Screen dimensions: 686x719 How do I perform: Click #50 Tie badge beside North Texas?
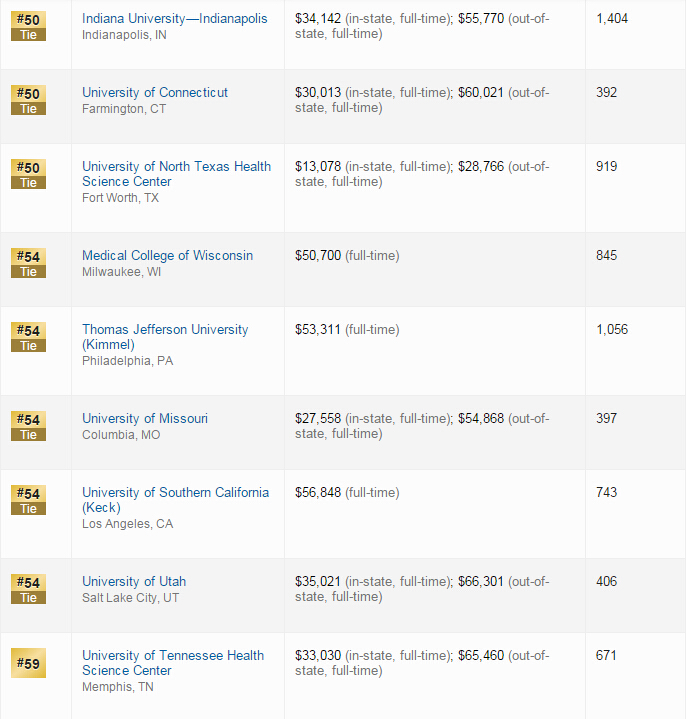tap(28, 174)
